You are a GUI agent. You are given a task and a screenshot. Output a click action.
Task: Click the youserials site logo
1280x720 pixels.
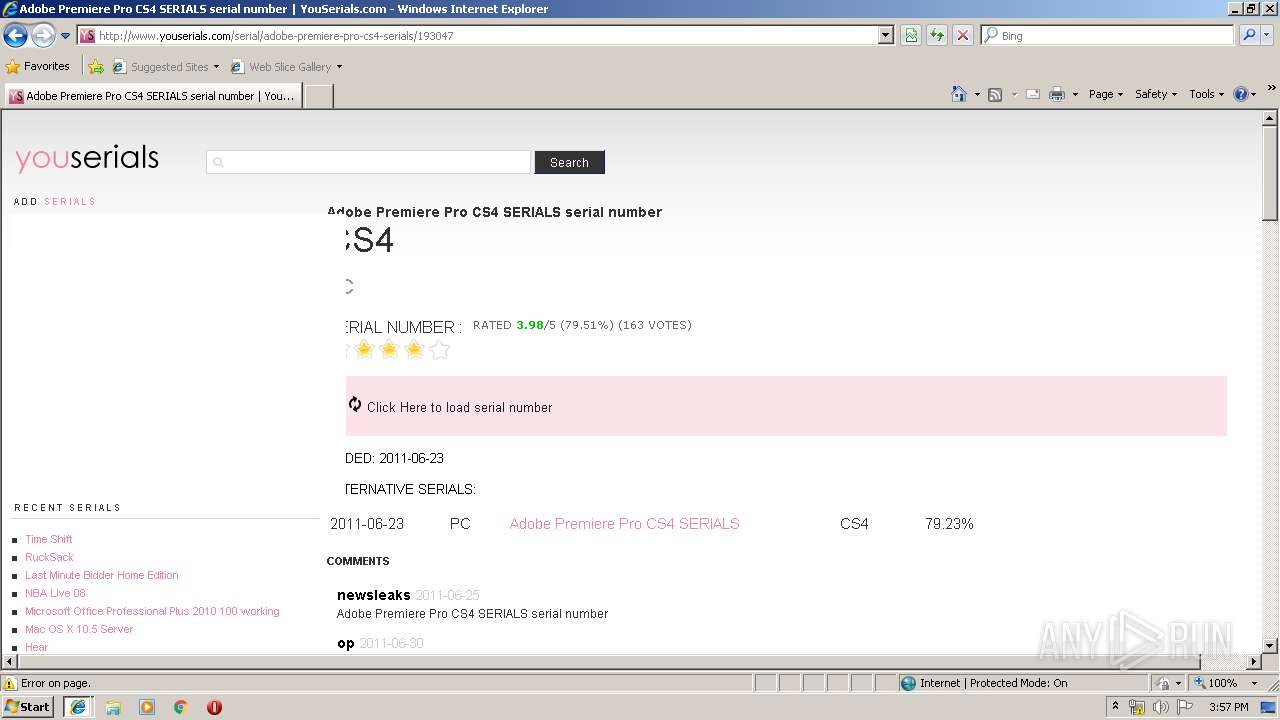pyautogui.click(x=87, y=158)
